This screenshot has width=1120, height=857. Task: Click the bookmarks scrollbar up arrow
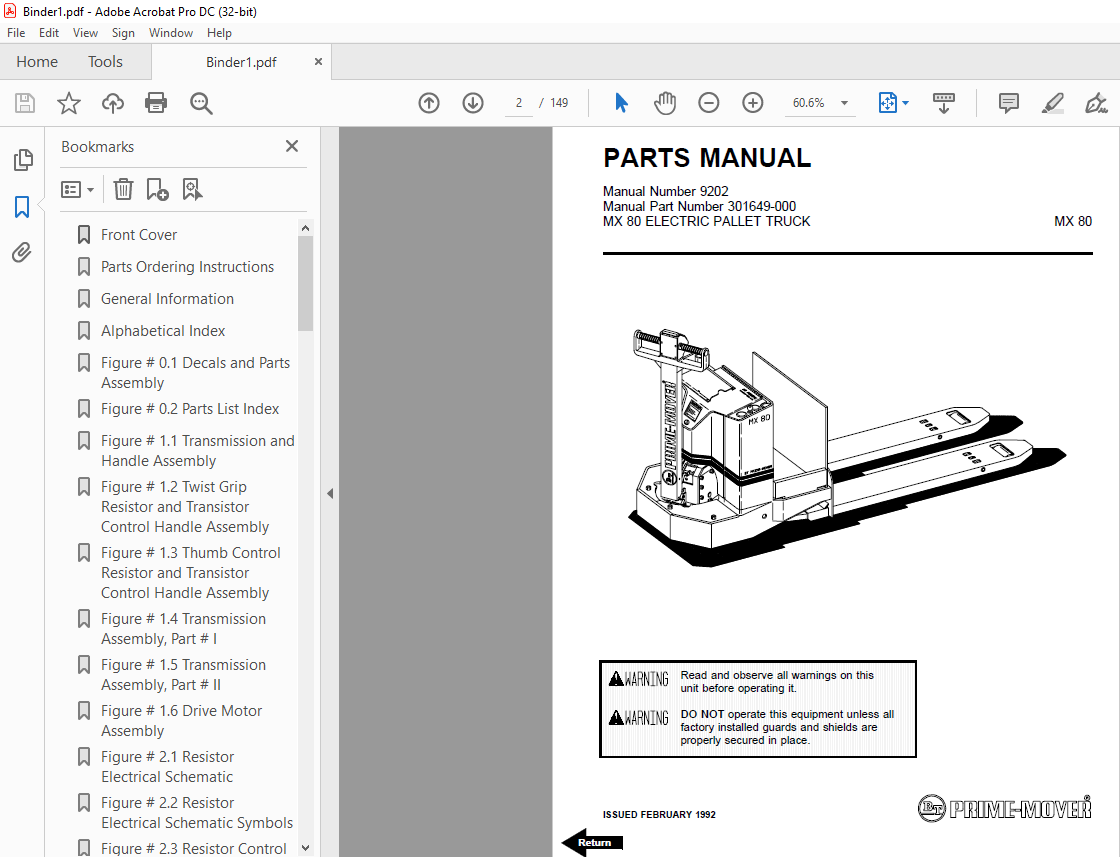tap(306, 229)
